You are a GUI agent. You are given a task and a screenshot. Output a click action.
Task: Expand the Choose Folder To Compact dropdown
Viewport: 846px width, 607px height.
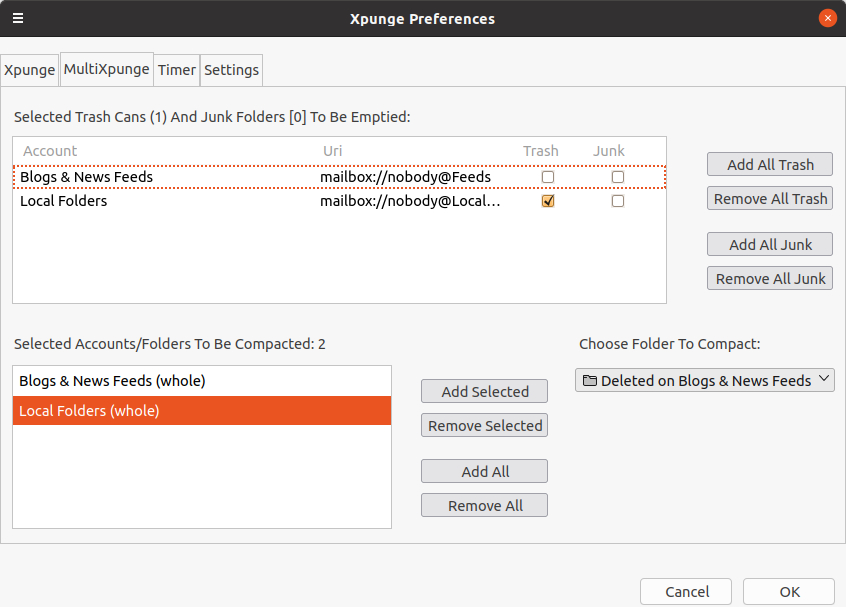click(x=705, y=380)
